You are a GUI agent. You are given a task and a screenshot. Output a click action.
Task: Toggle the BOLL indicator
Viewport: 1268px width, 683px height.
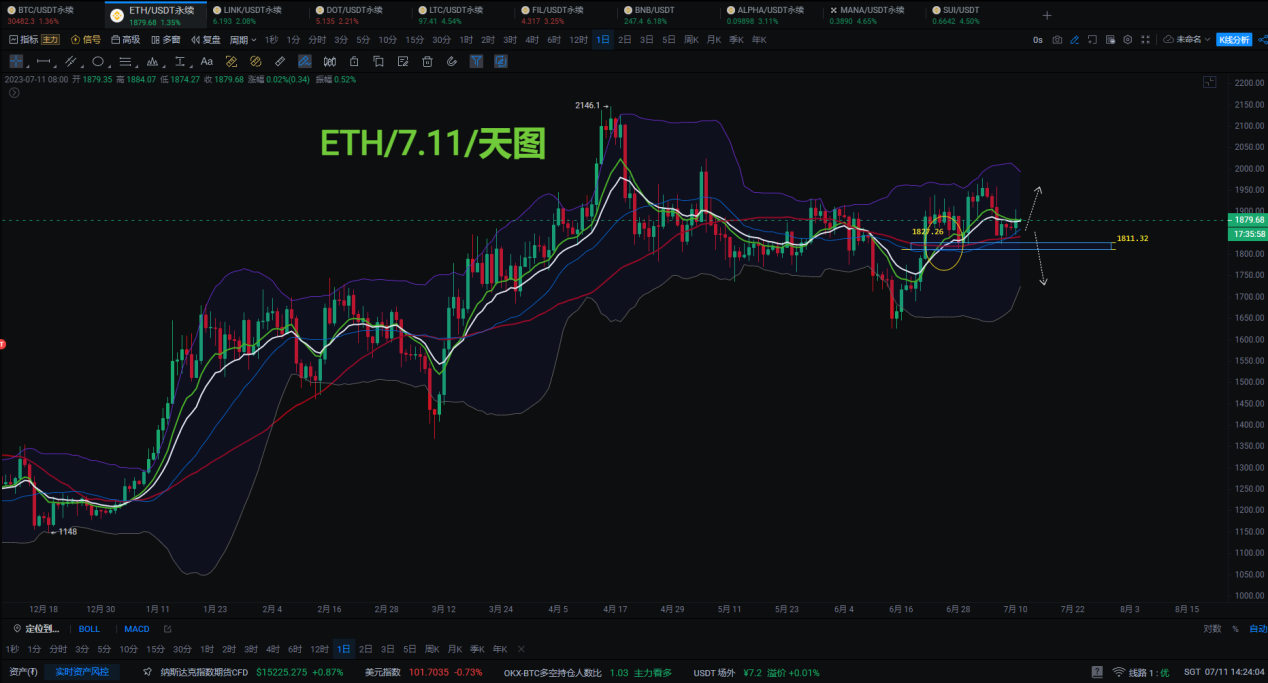pos(90,629)
